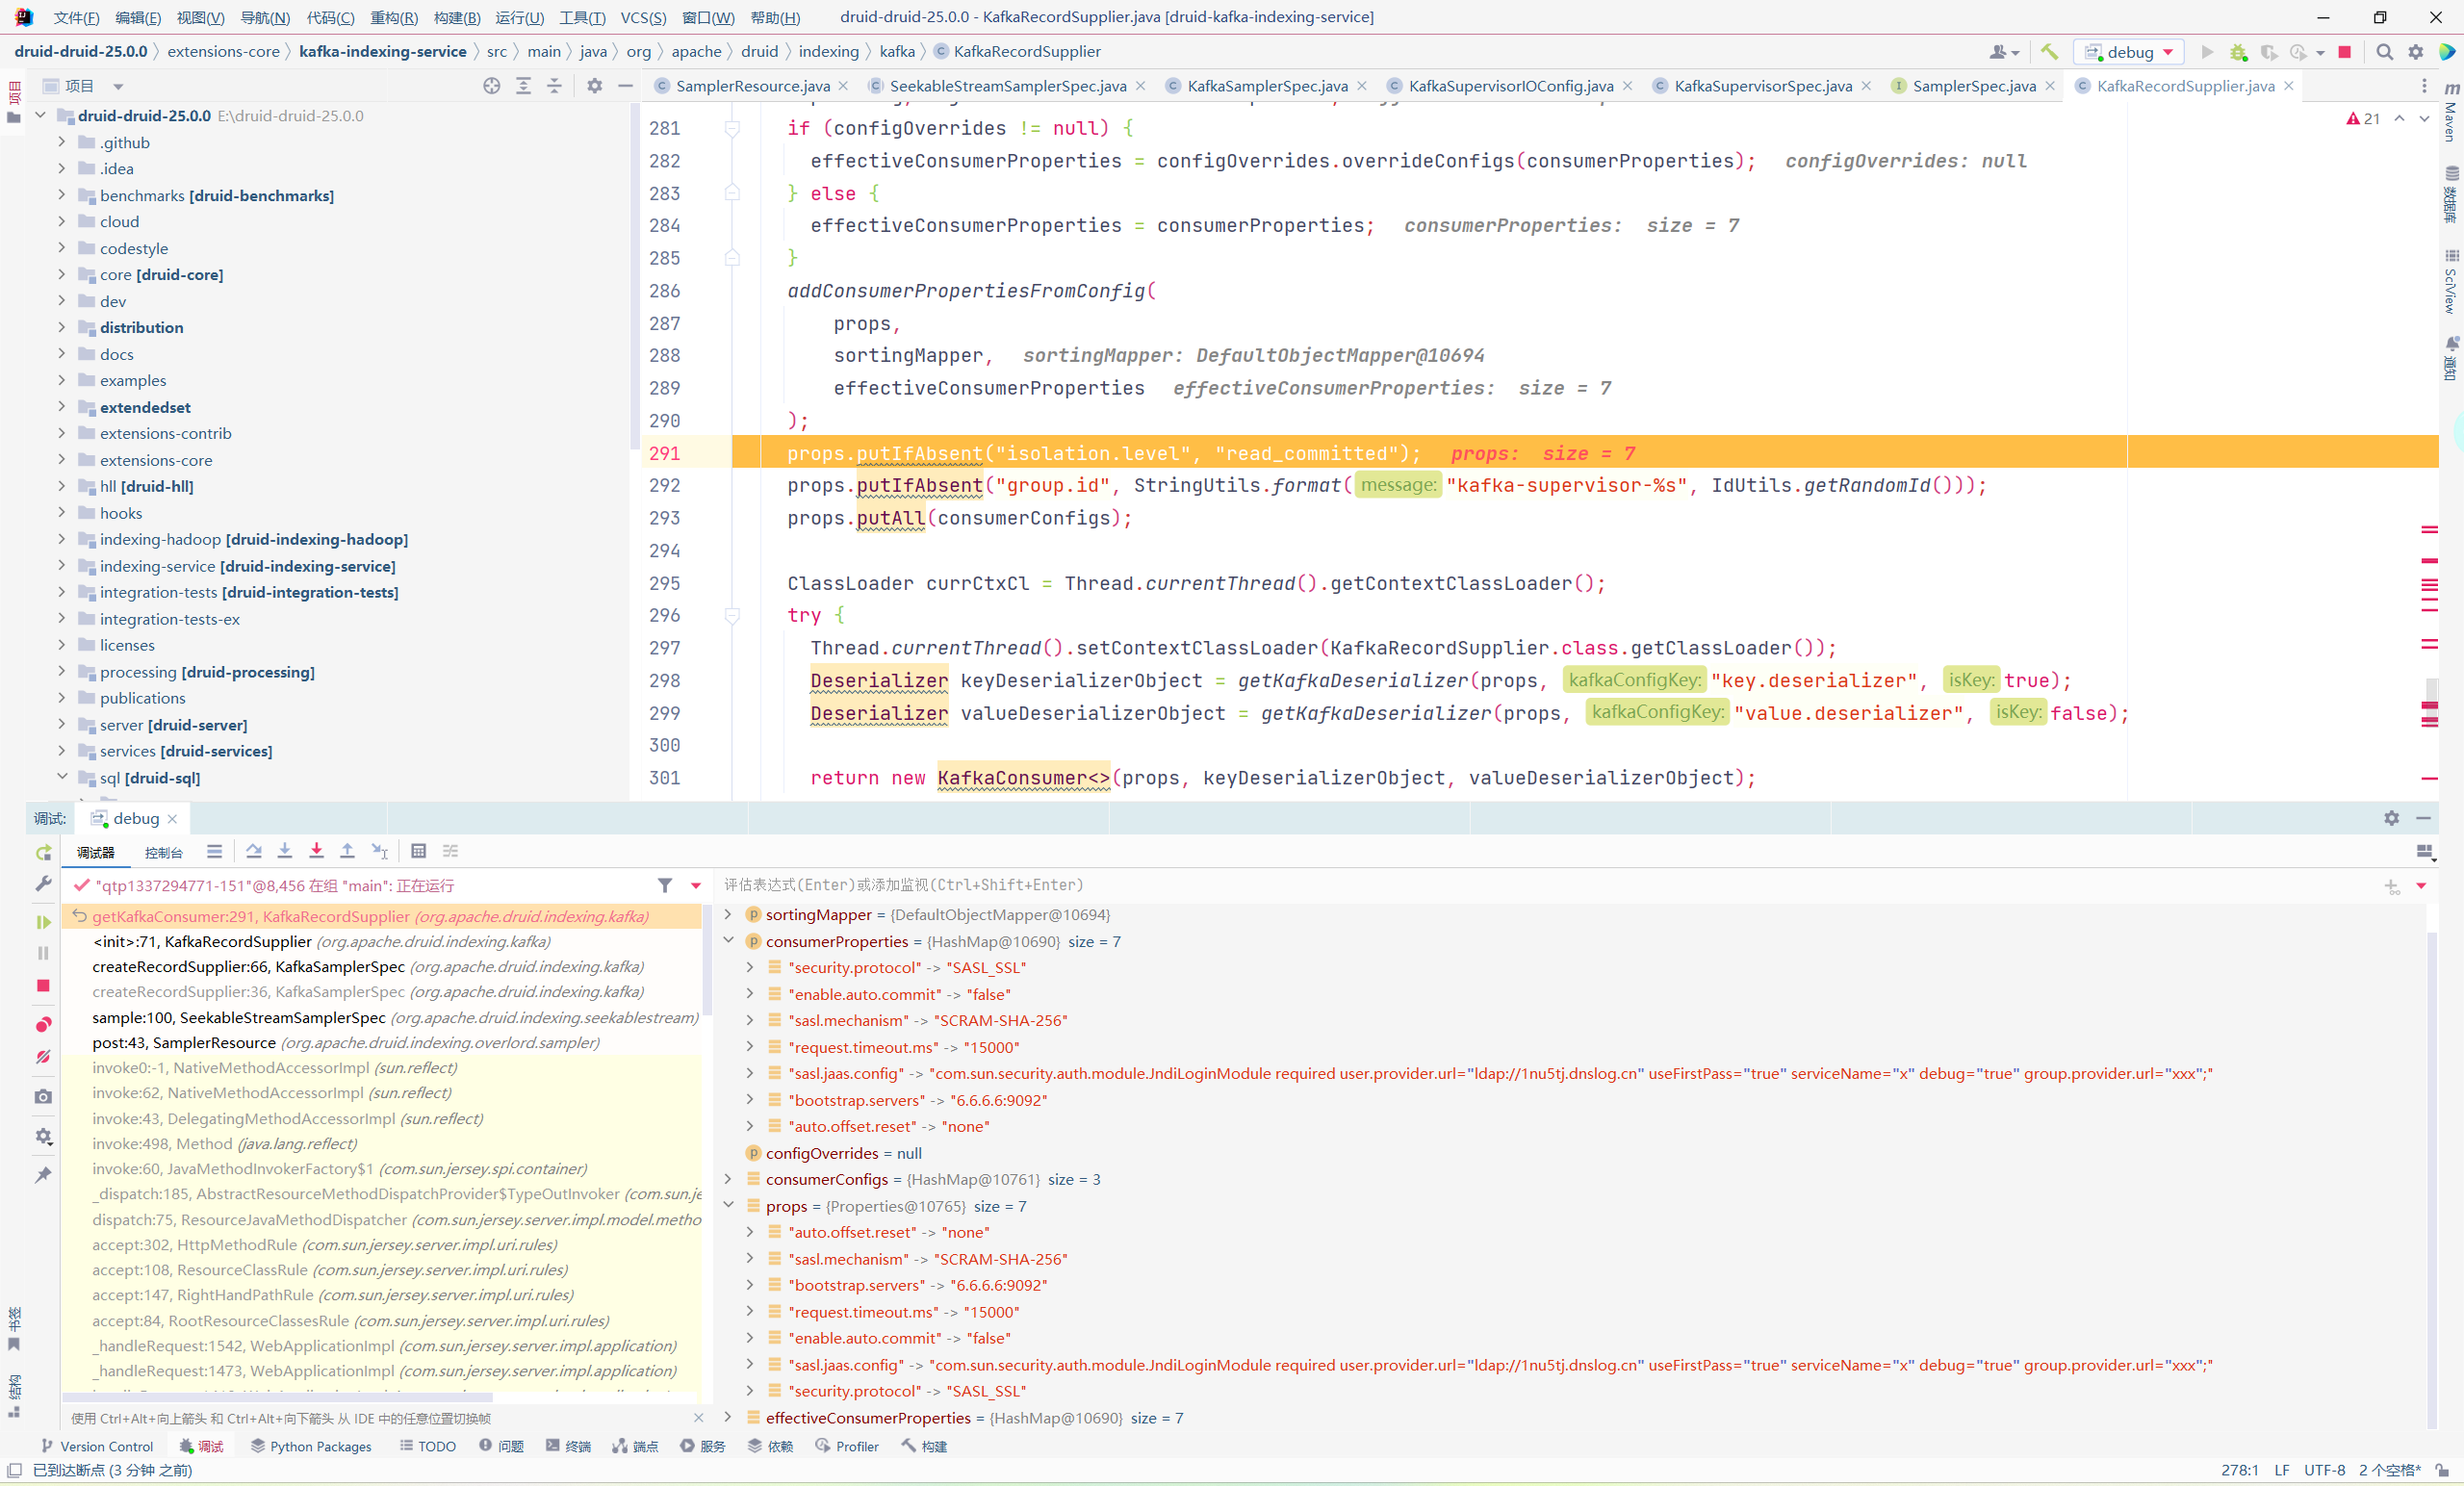This screenshot has width=2464, height=1486.
Task: Open IDE settings gear in top toolbar
Action: 2416,52
